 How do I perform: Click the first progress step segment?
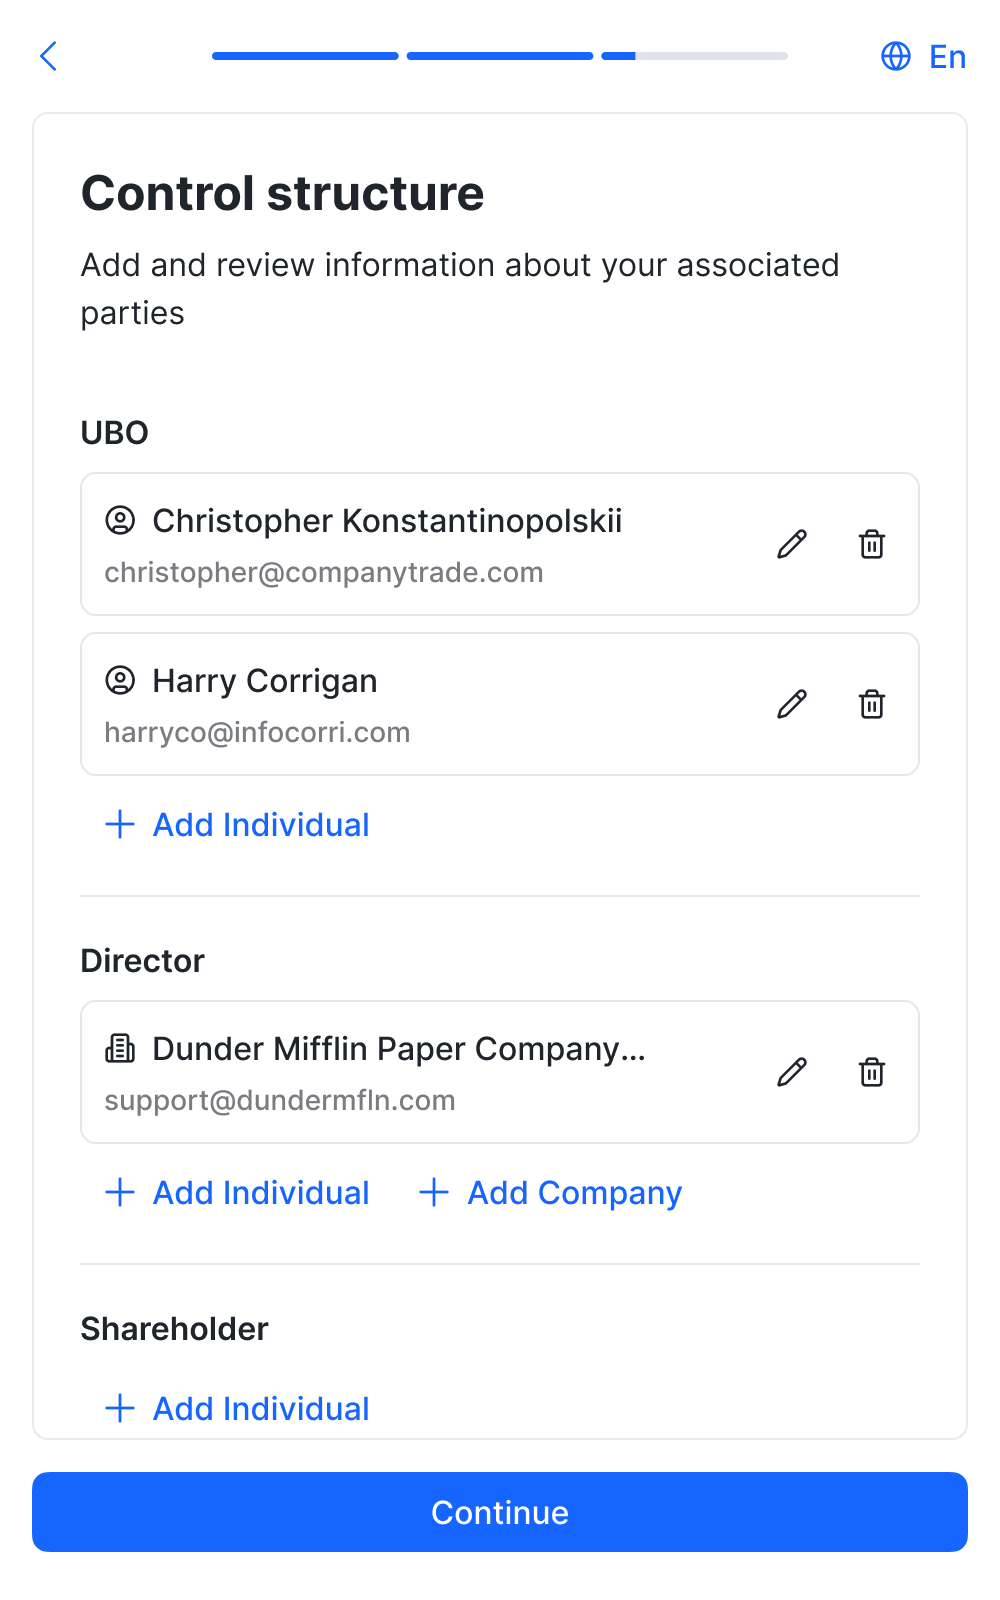click(x=305, y=56)
